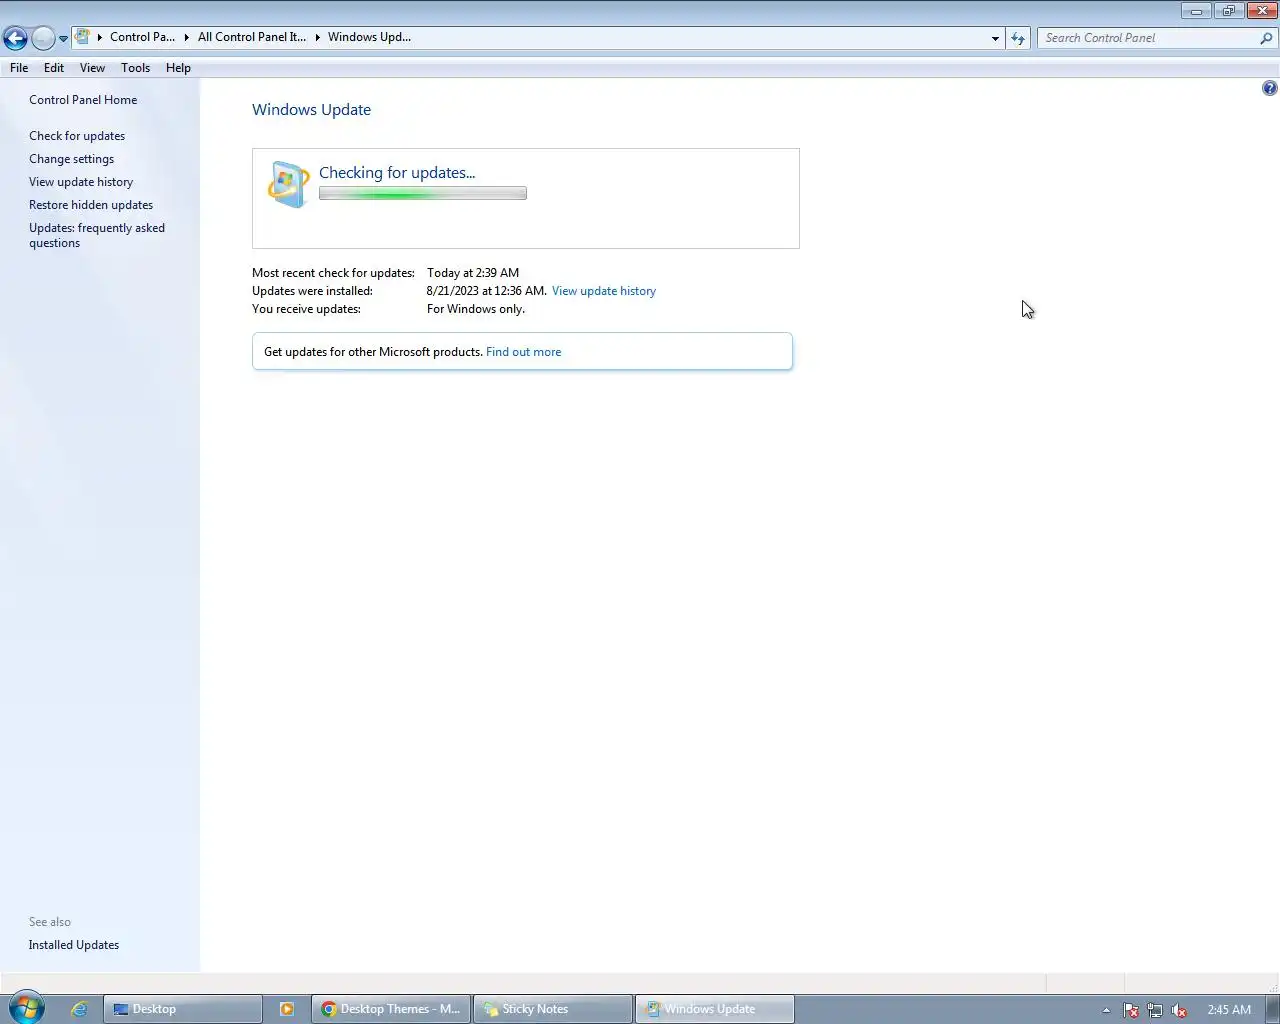Select the Windows Update taskbar button
1280x1024 pixels.
tap(715, 1009)
